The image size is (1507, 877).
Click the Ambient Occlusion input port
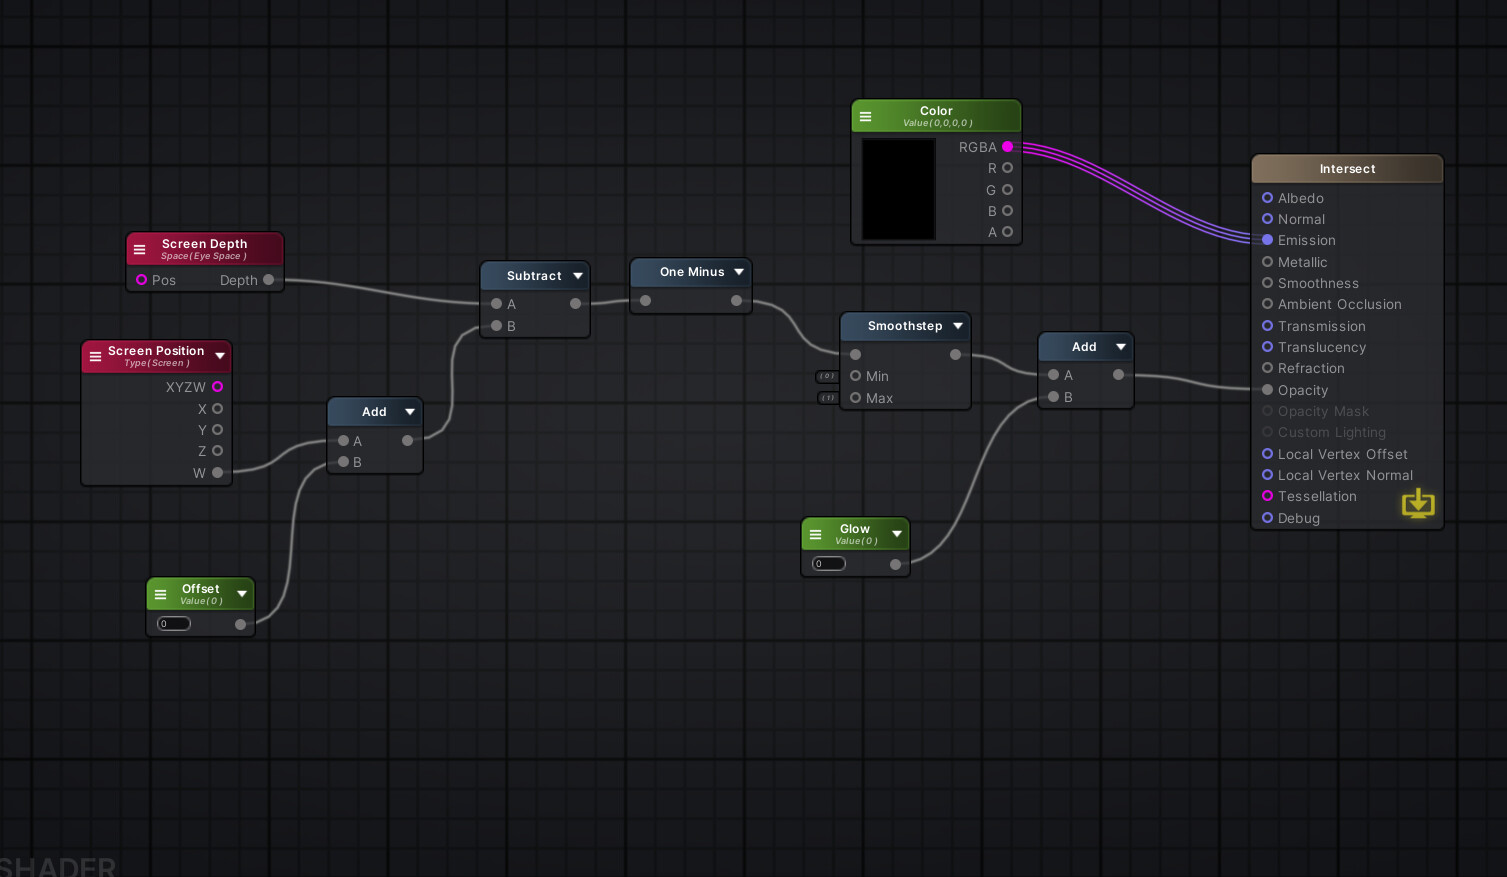tap(1267, 304)
